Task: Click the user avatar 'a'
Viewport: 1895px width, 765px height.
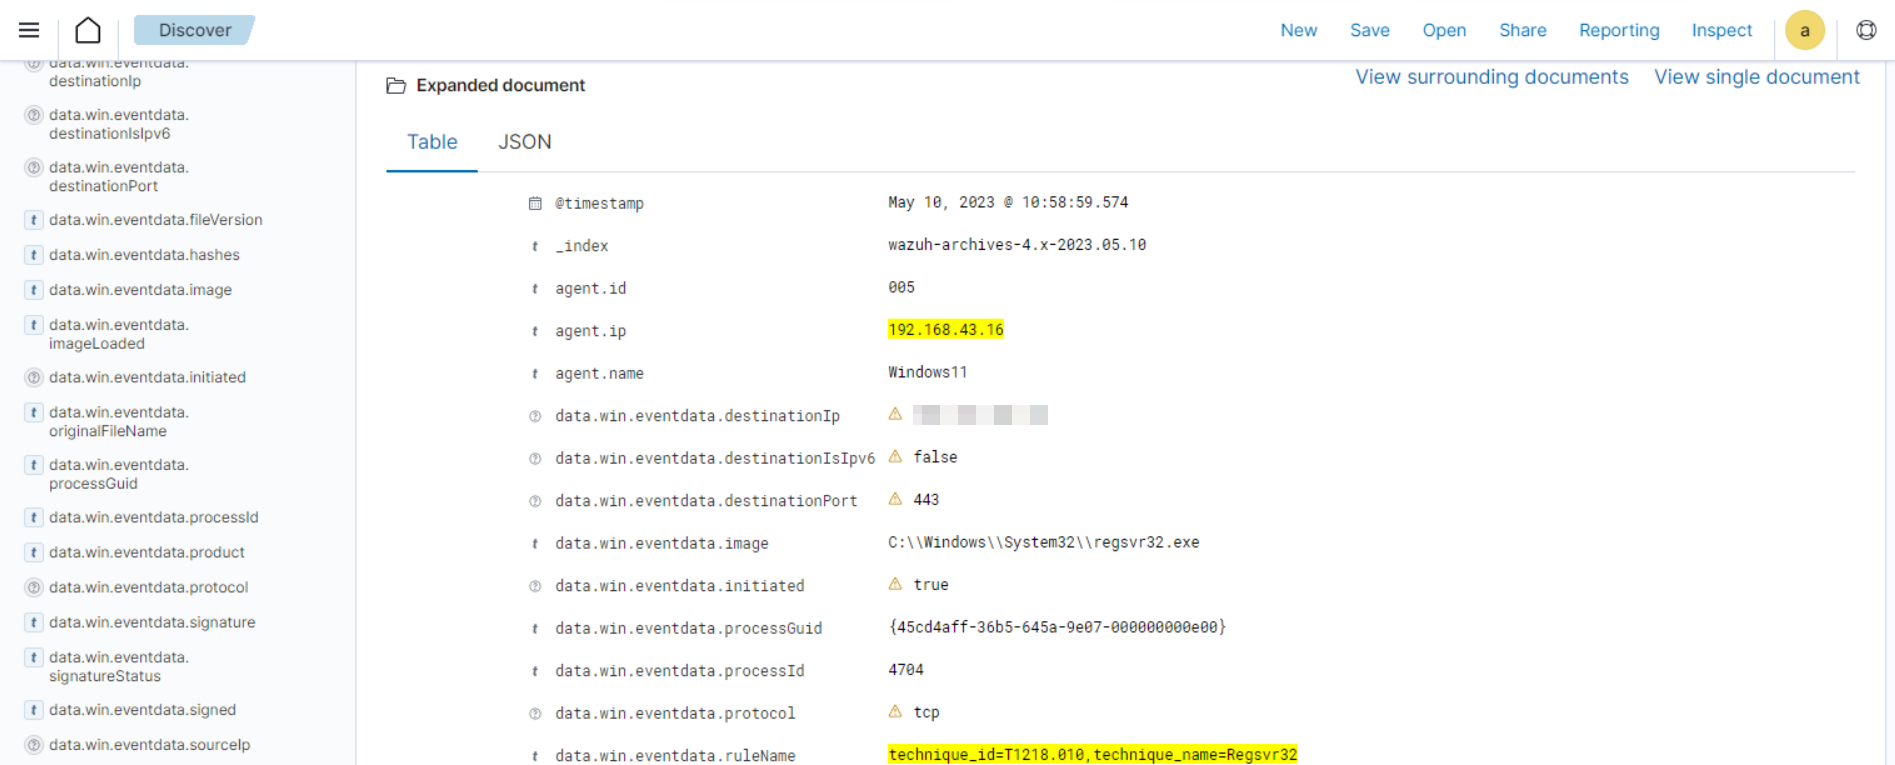Action: click(x=1804, y=30)
